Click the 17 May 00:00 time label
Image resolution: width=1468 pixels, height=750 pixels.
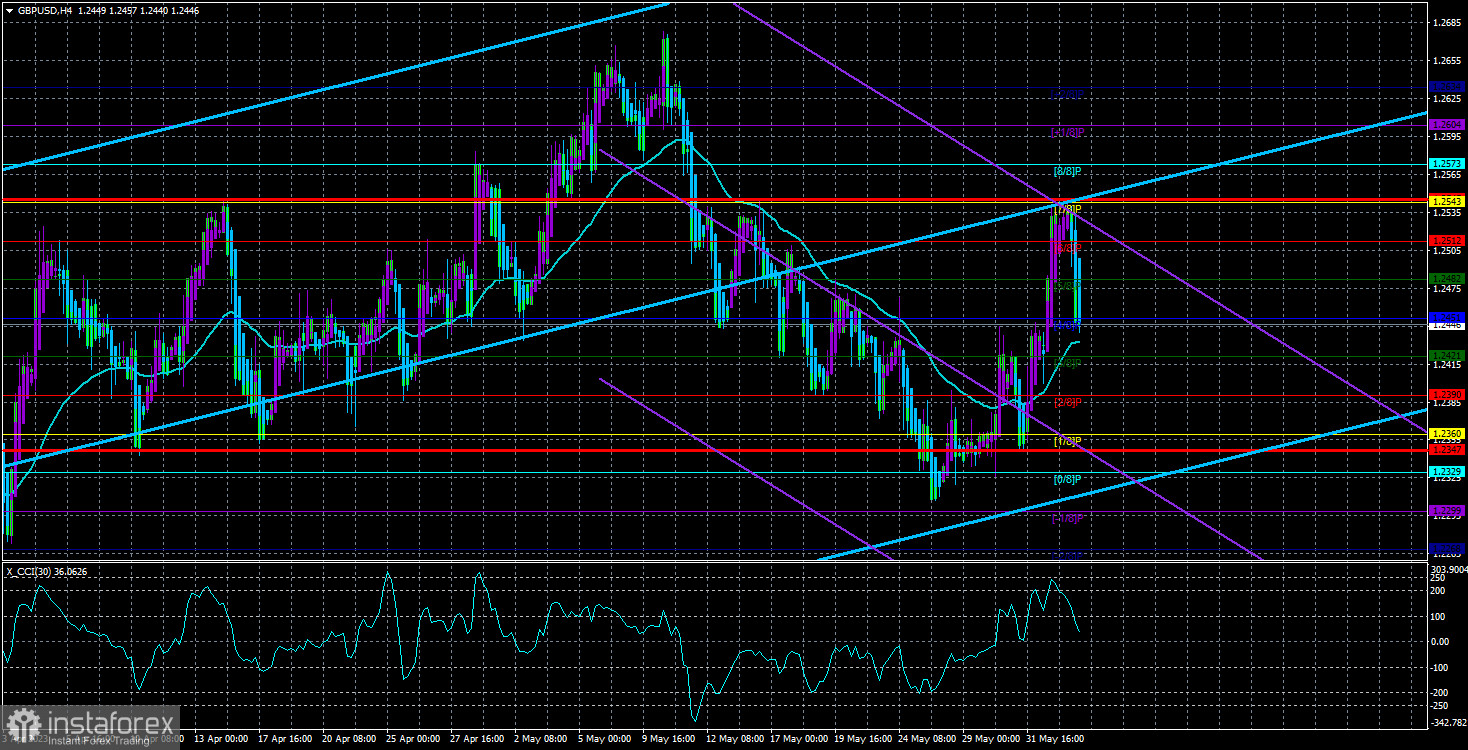(797, 739)
